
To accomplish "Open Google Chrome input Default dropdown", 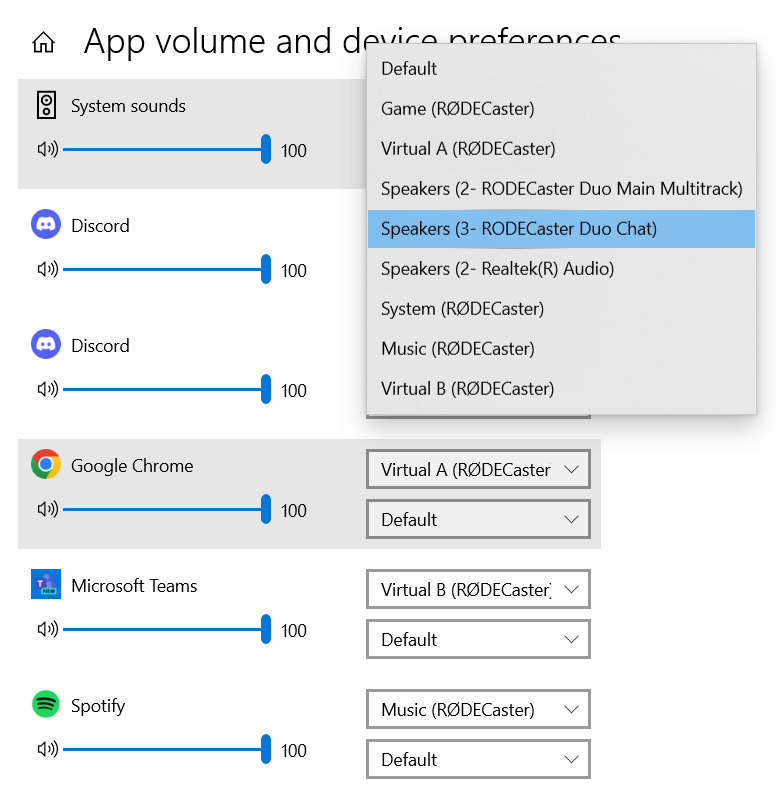I will 478,519.
